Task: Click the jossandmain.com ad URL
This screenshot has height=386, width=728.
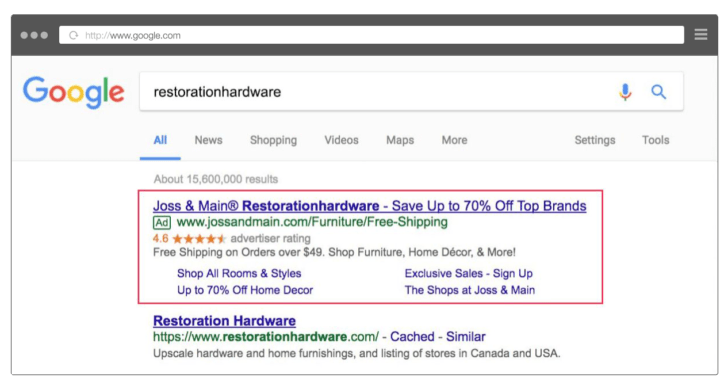Action: pos(312,222)
